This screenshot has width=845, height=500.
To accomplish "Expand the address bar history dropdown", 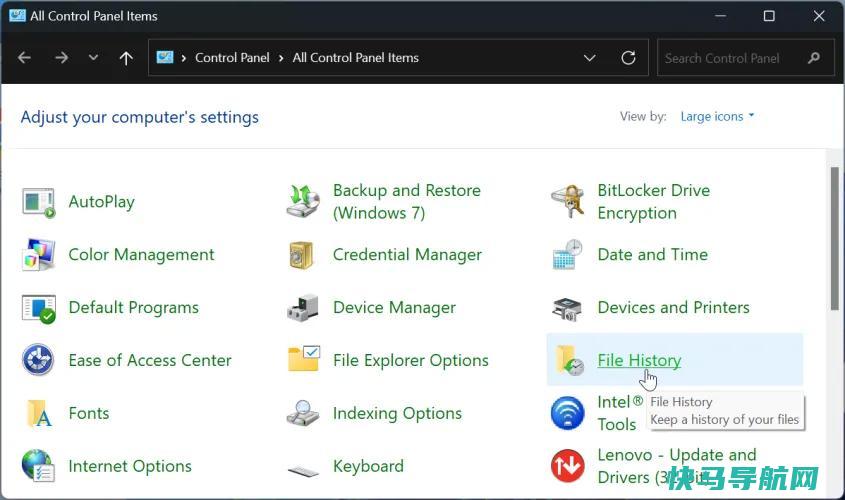I will (590, 58).
